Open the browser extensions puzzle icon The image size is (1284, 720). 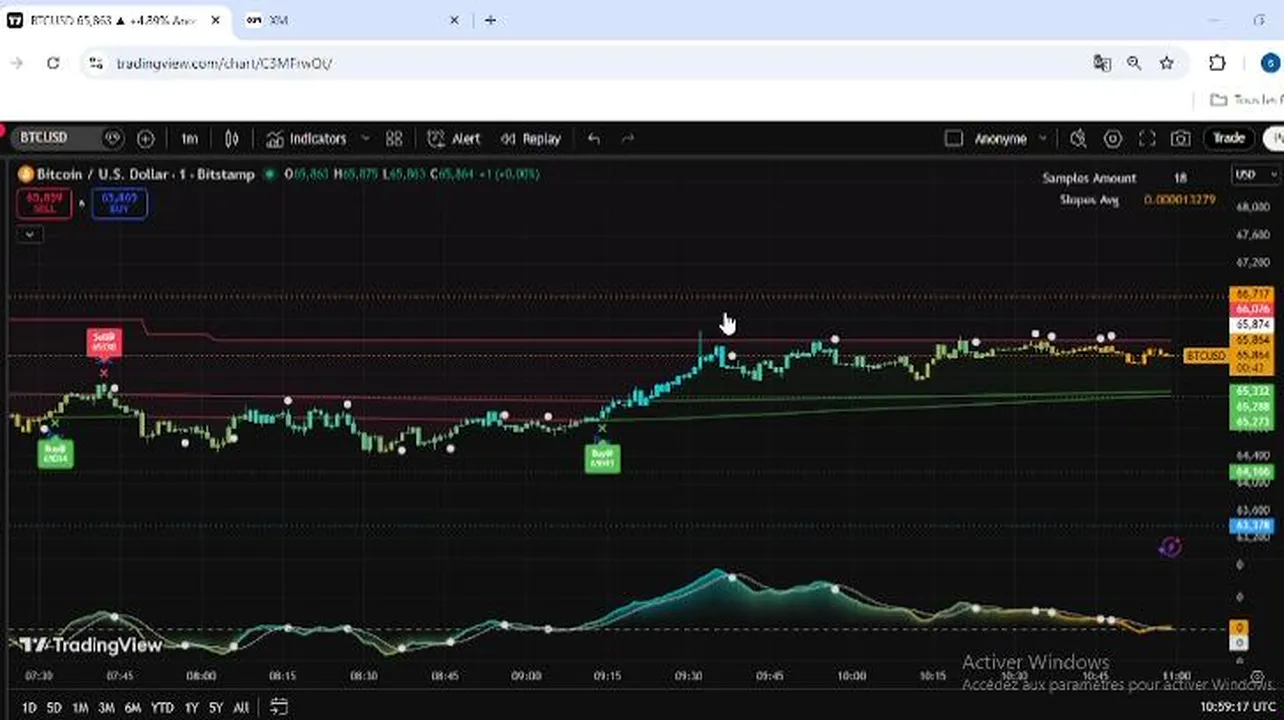1217,63
